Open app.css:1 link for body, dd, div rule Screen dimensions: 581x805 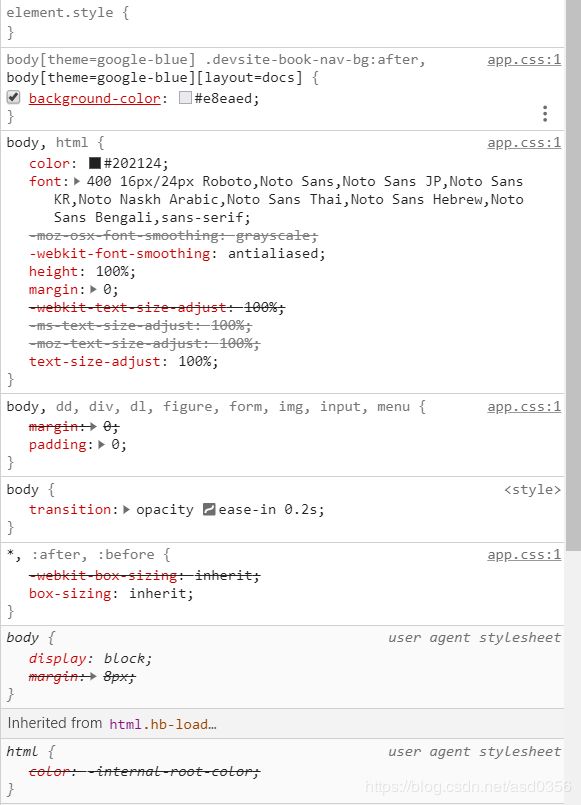(524, 407)
